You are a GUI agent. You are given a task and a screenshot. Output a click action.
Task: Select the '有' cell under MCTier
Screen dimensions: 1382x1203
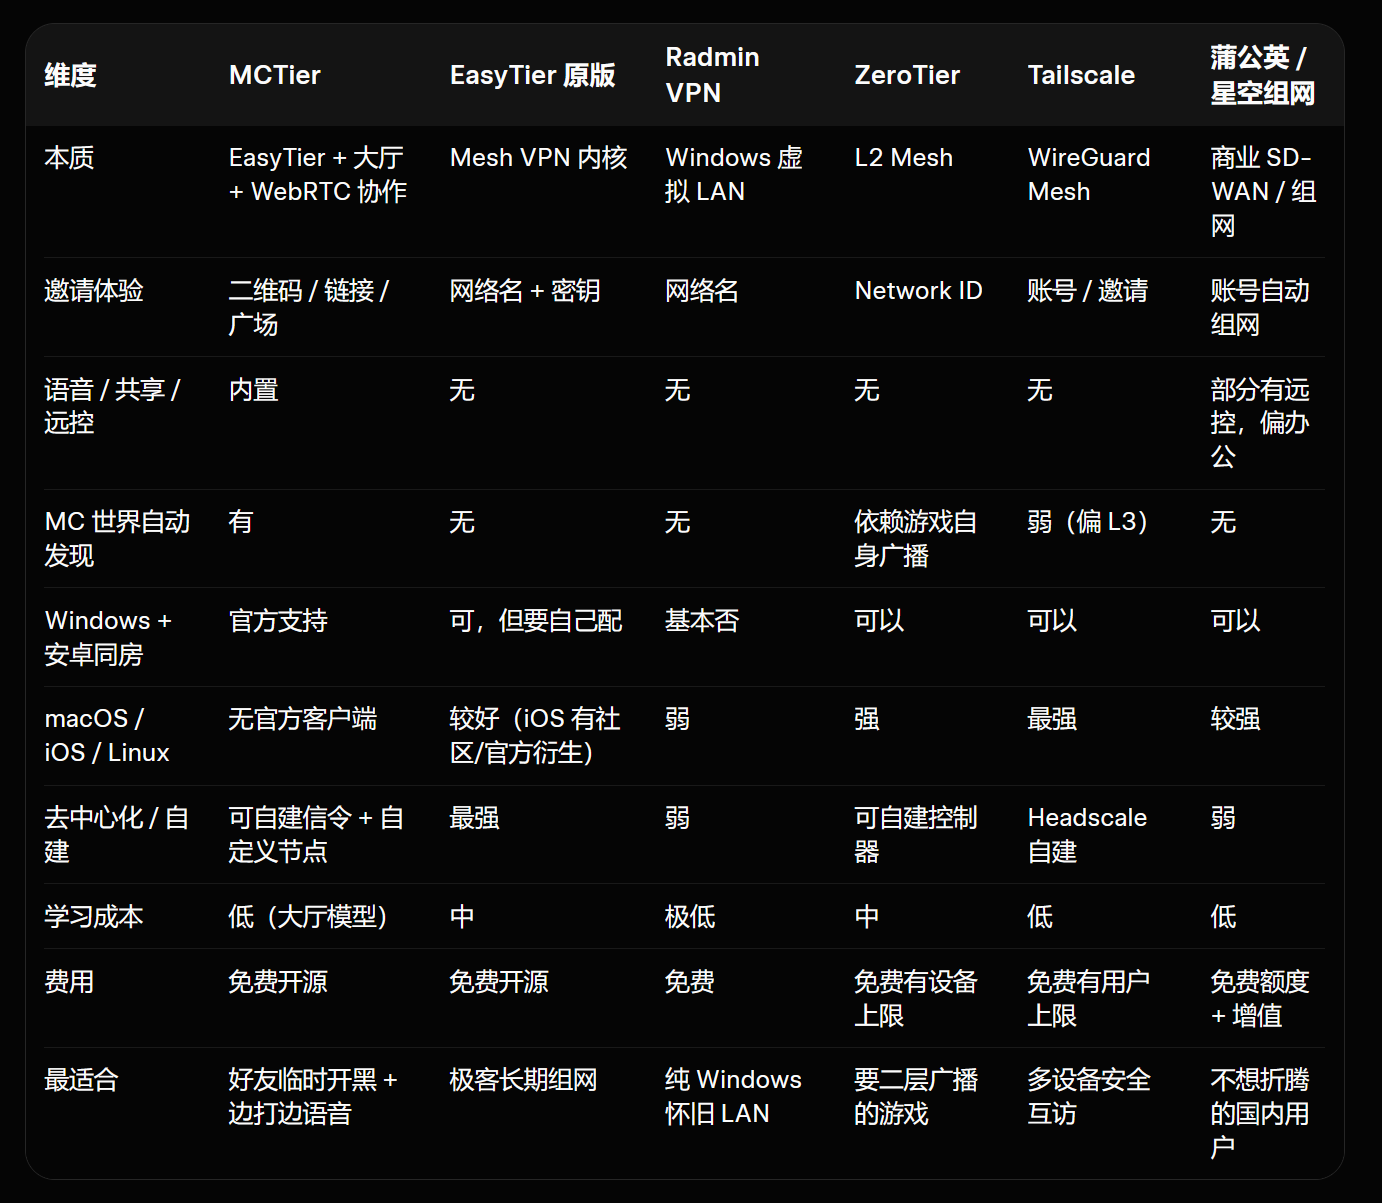pyautogui.click(x=241, y=522)
